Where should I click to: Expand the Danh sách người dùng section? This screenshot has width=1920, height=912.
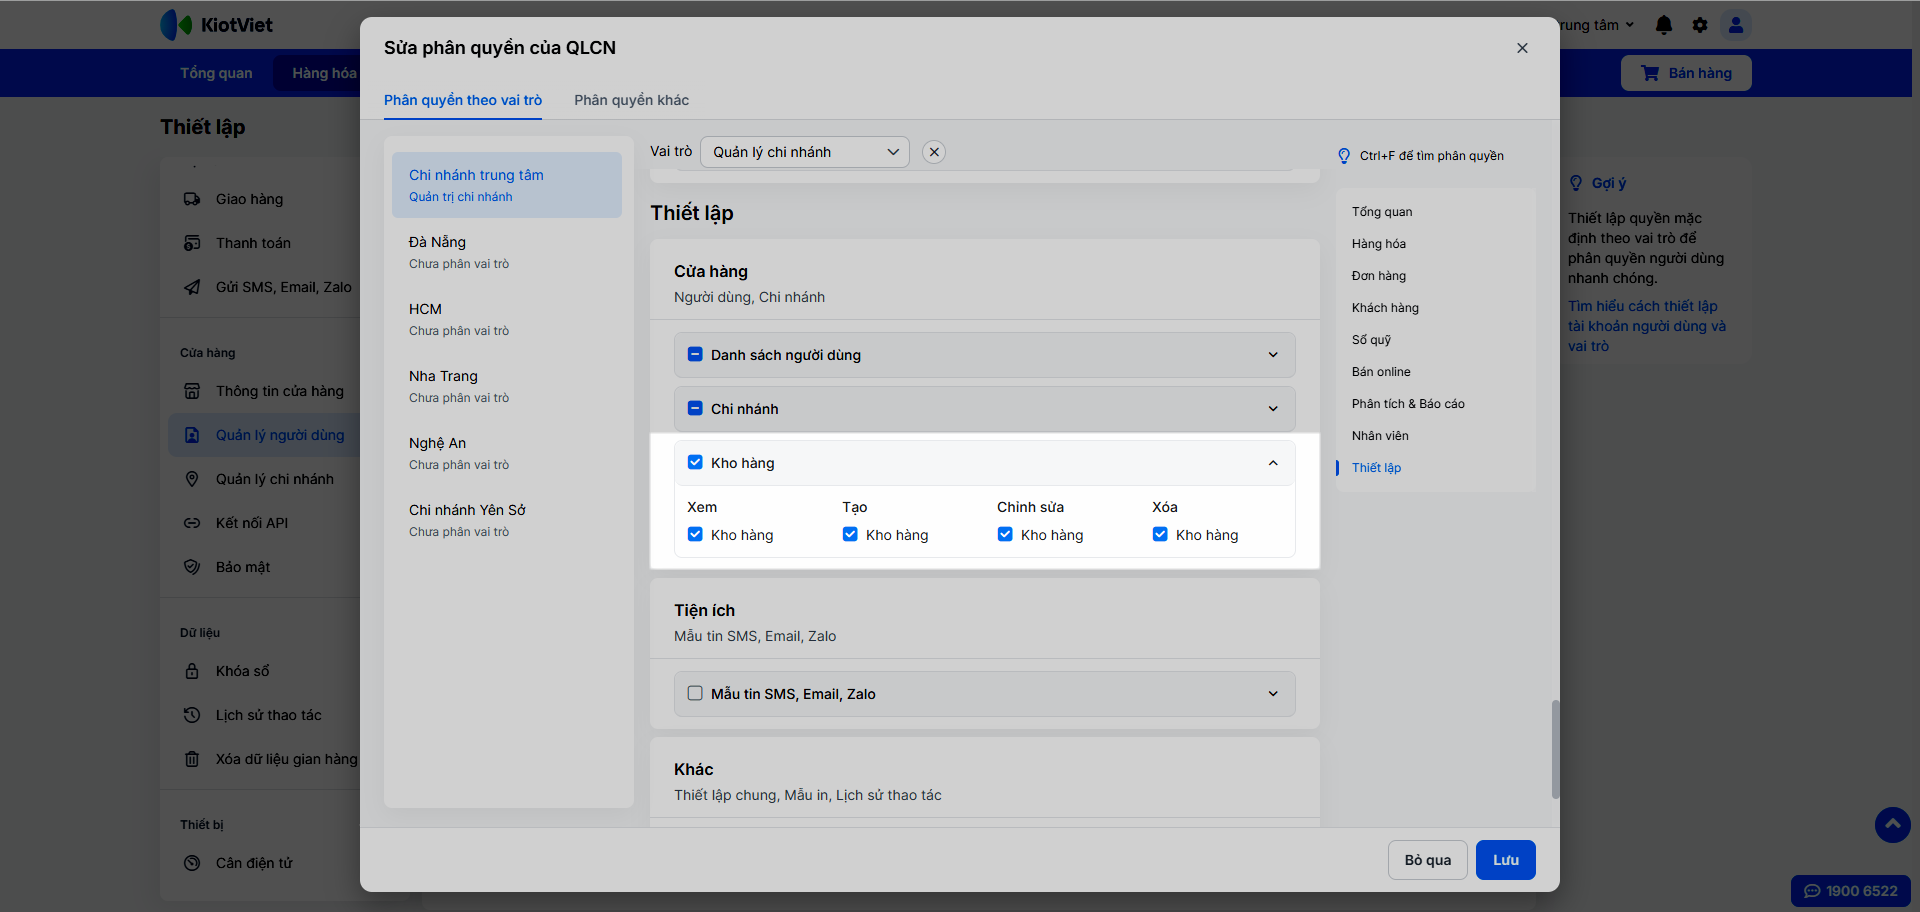pos(1272,355)
